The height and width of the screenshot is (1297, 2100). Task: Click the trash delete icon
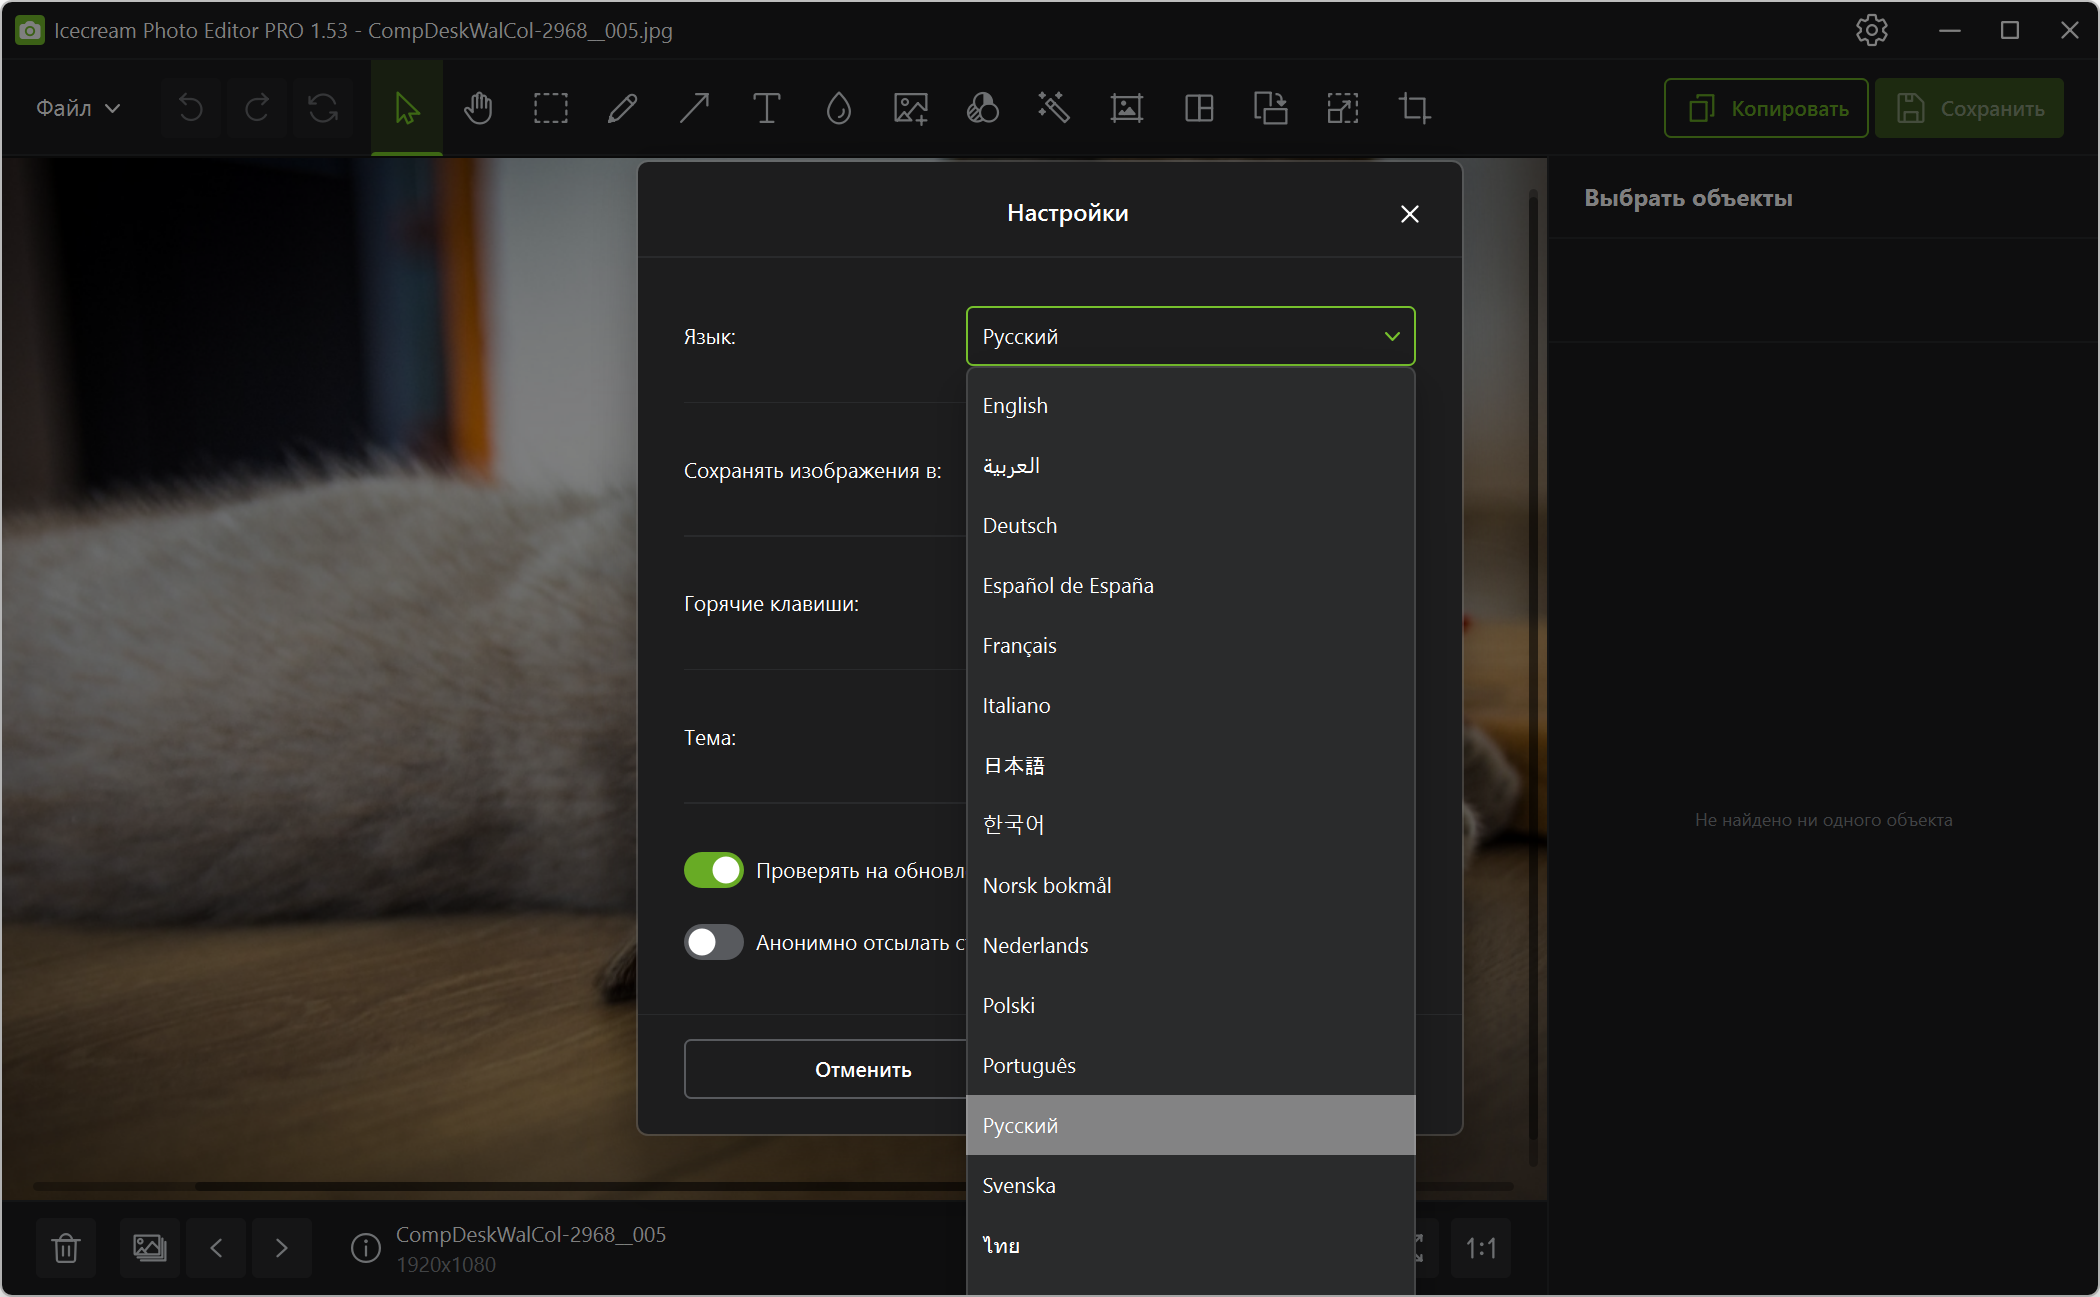click(x=66, y=1247)
